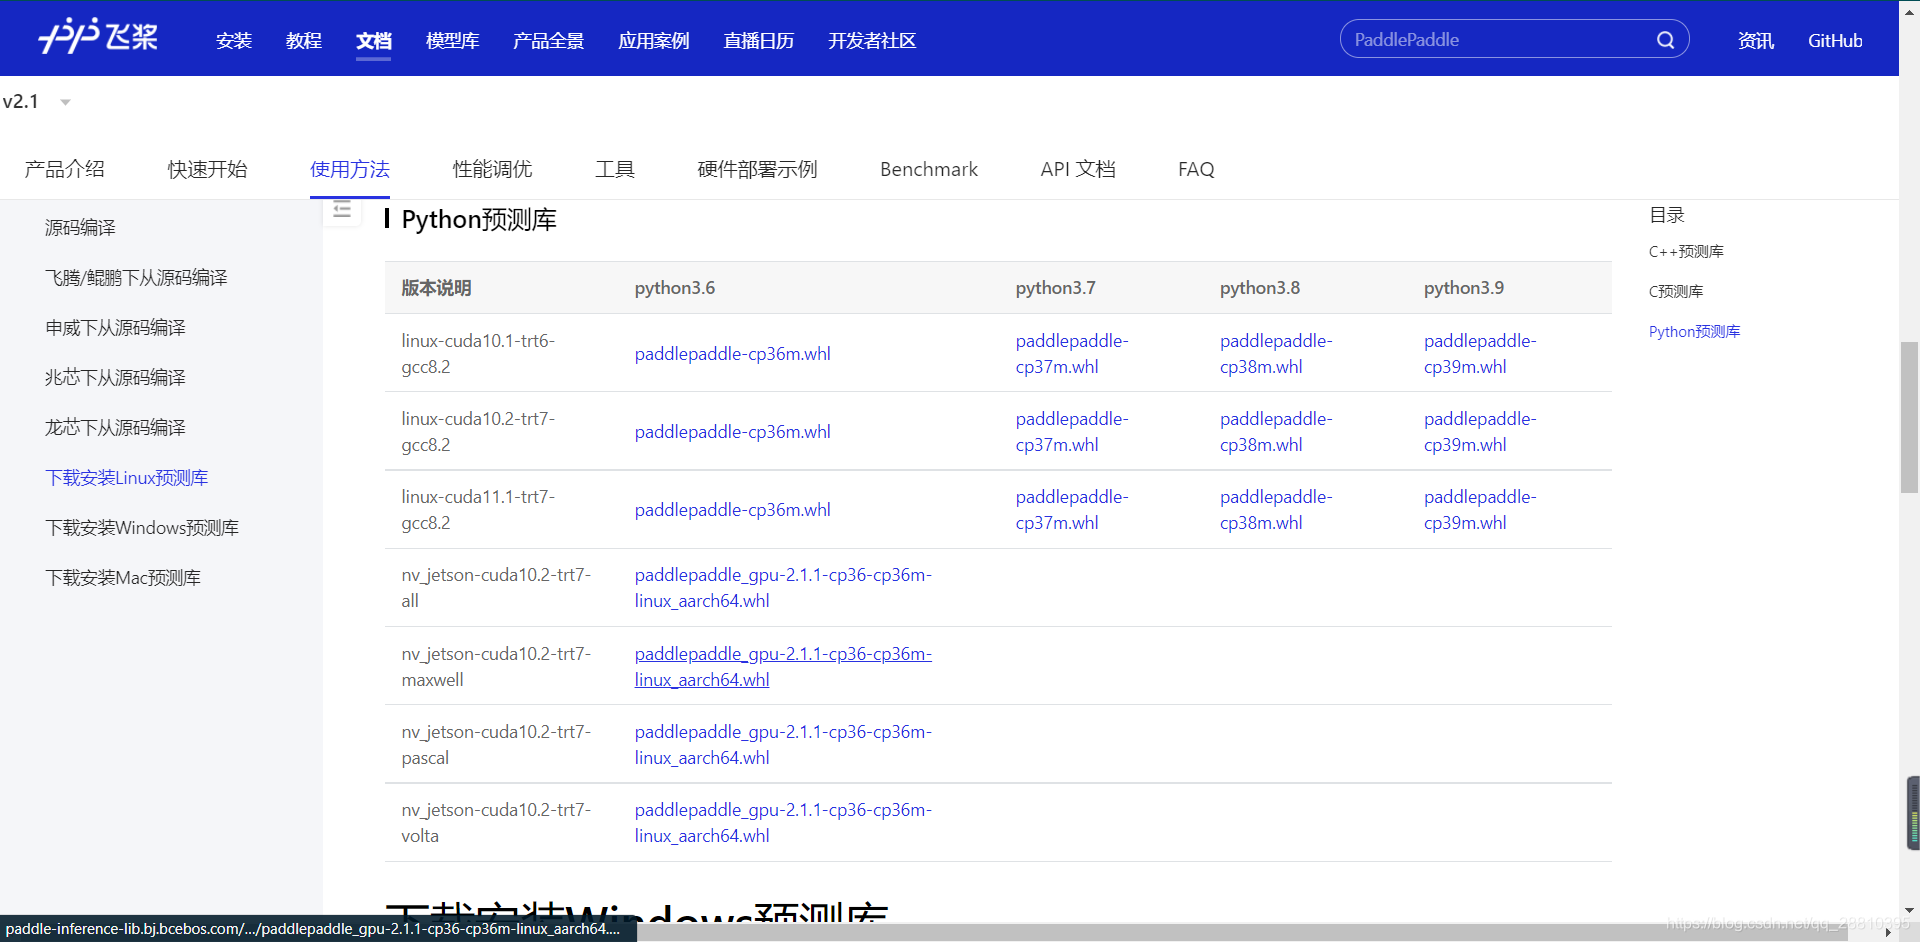Switch to the API 文档 tab
The width and height of the screenshot is (1920, 942).
1078,169
